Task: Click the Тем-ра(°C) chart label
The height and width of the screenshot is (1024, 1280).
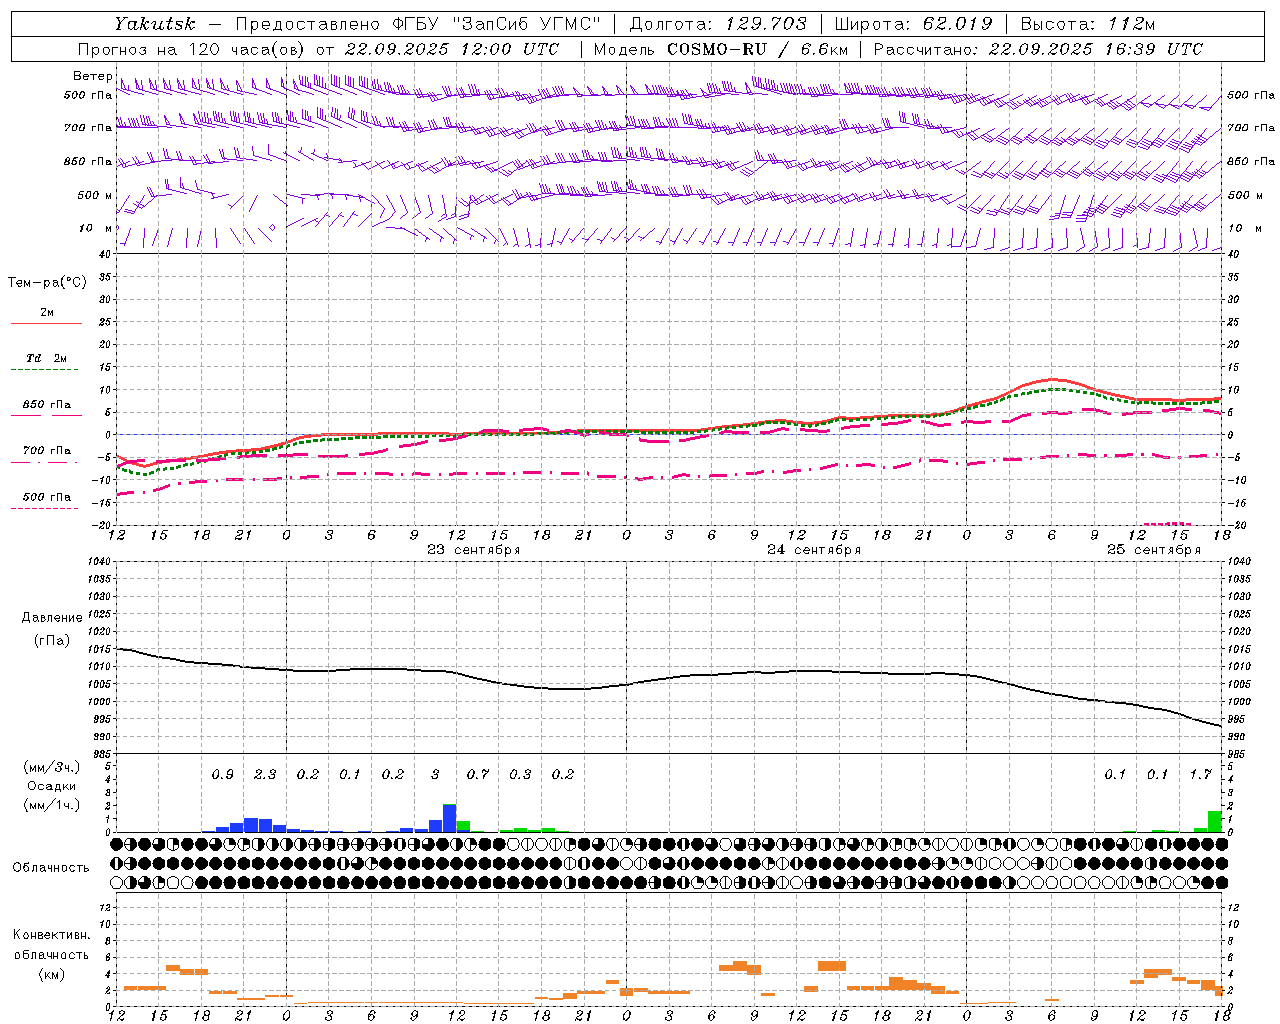Action: (47, 283)
